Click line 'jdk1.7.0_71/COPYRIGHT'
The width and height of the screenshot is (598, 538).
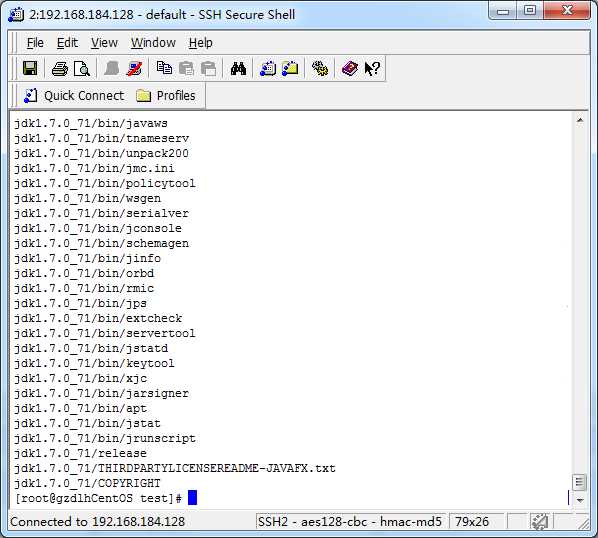[87, 483]
